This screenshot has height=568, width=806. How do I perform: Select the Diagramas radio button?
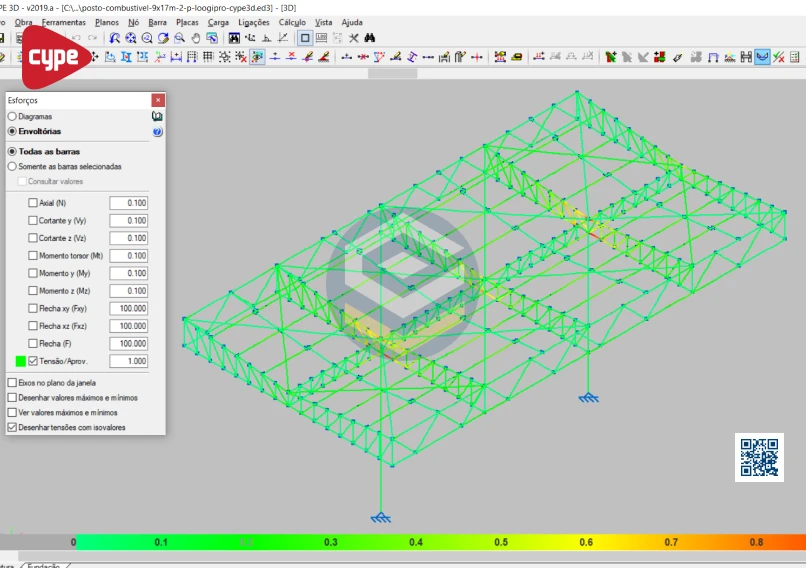(12, 117)
